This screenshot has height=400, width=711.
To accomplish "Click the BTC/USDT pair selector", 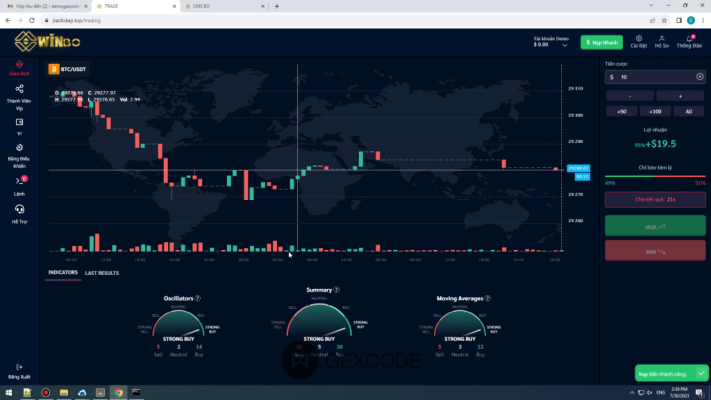I will (68, 69).
